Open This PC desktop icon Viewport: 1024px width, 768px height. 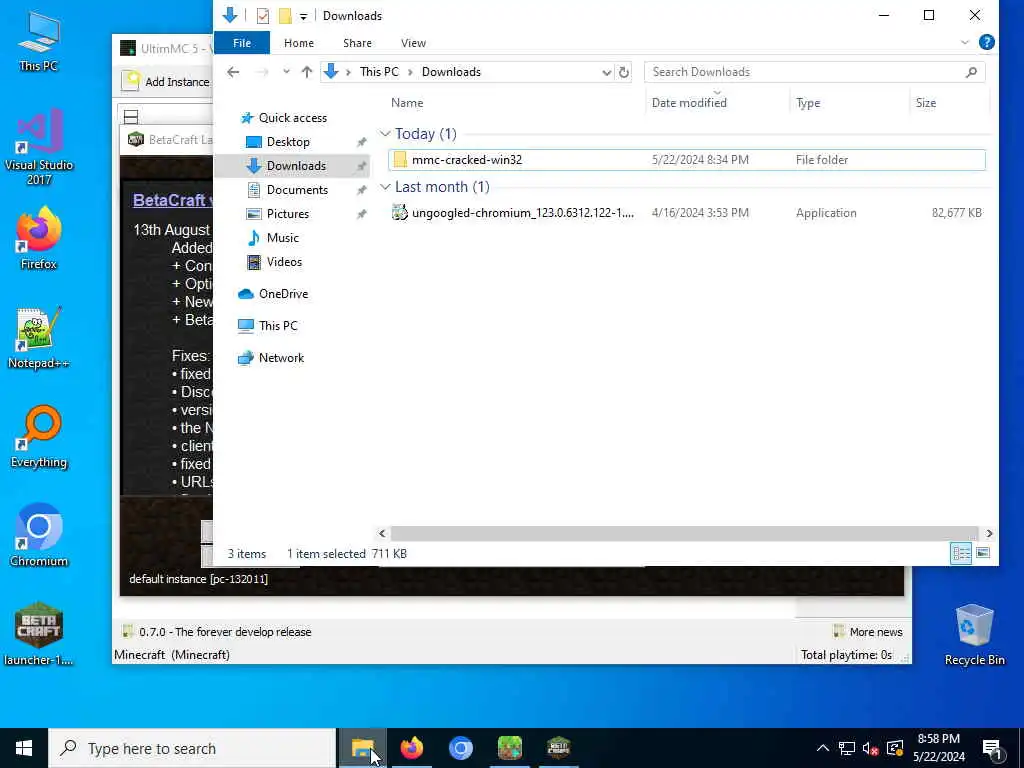tap(39, 41)
